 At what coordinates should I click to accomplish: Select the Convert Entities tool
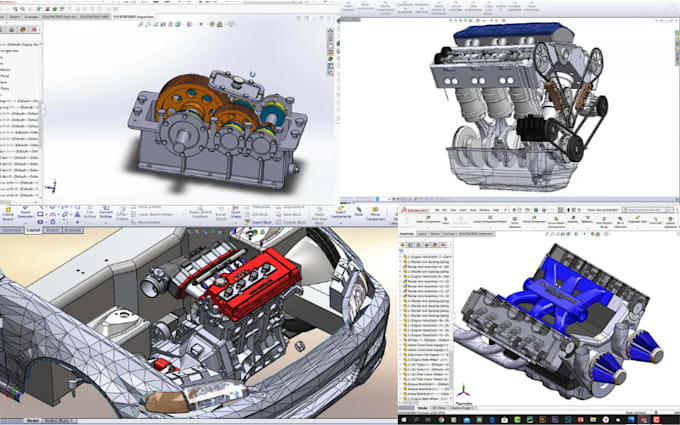pos(106,213)
